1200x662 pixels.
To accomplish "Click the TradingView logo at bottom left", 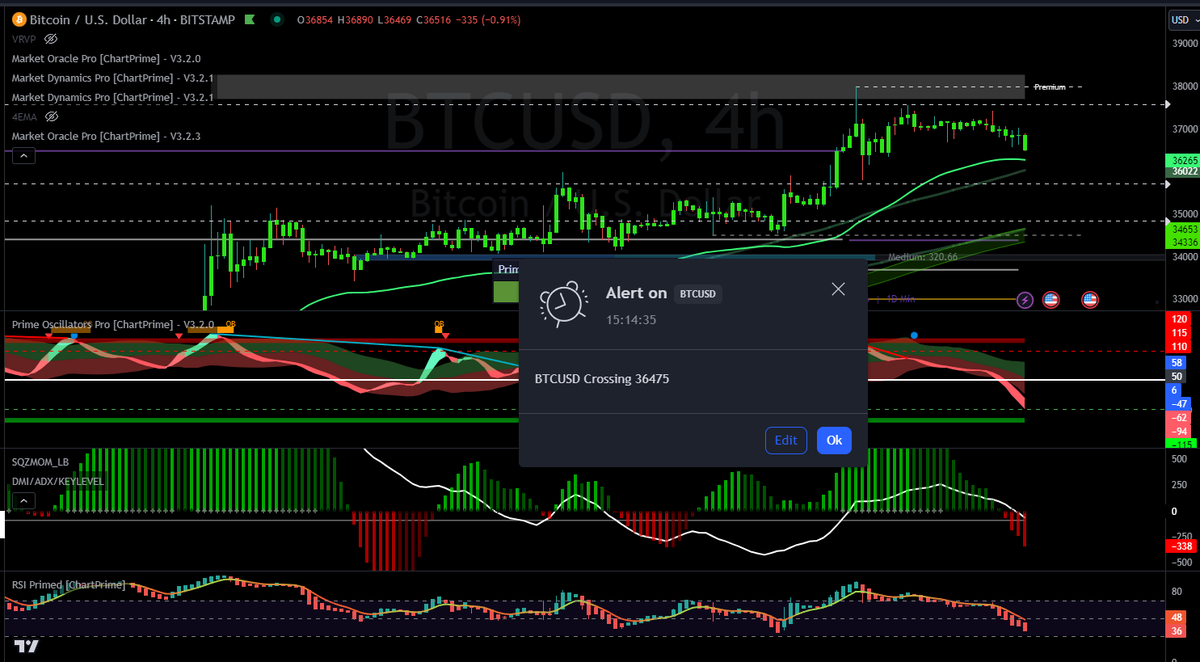I will coord(27,646).
